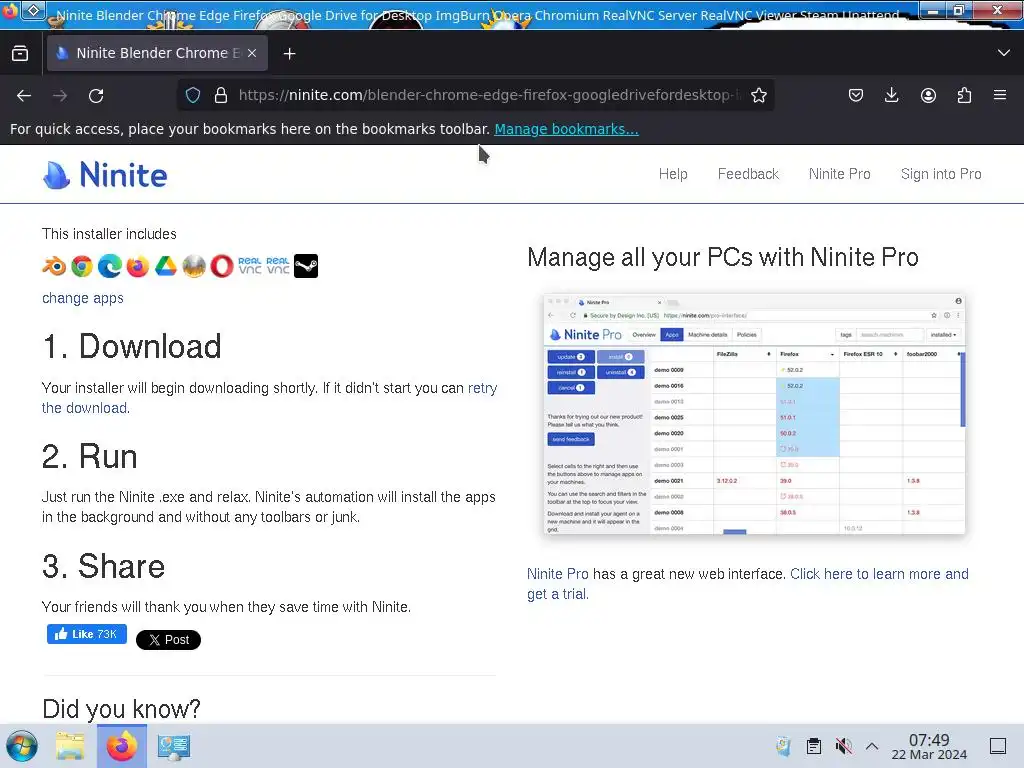Screen dimensions: 1024x768
Task: Open a new tab with the plus button
Action: click(x=289, y=54)
